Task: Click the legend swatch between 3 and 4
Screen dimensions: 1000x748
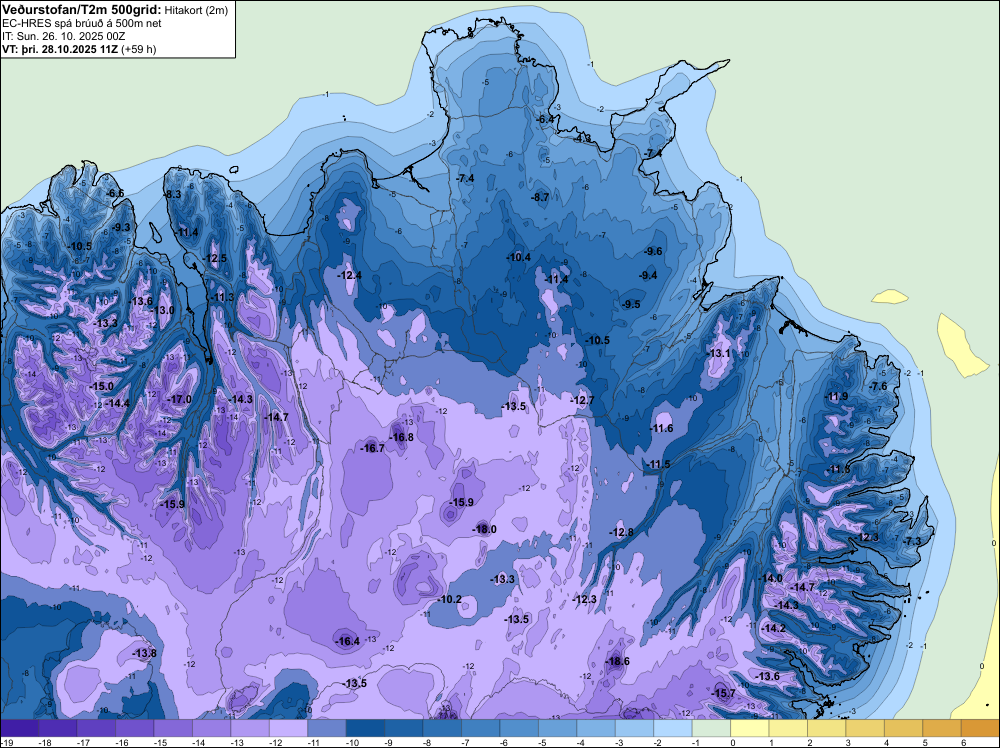Action: [x=865, y=728]
